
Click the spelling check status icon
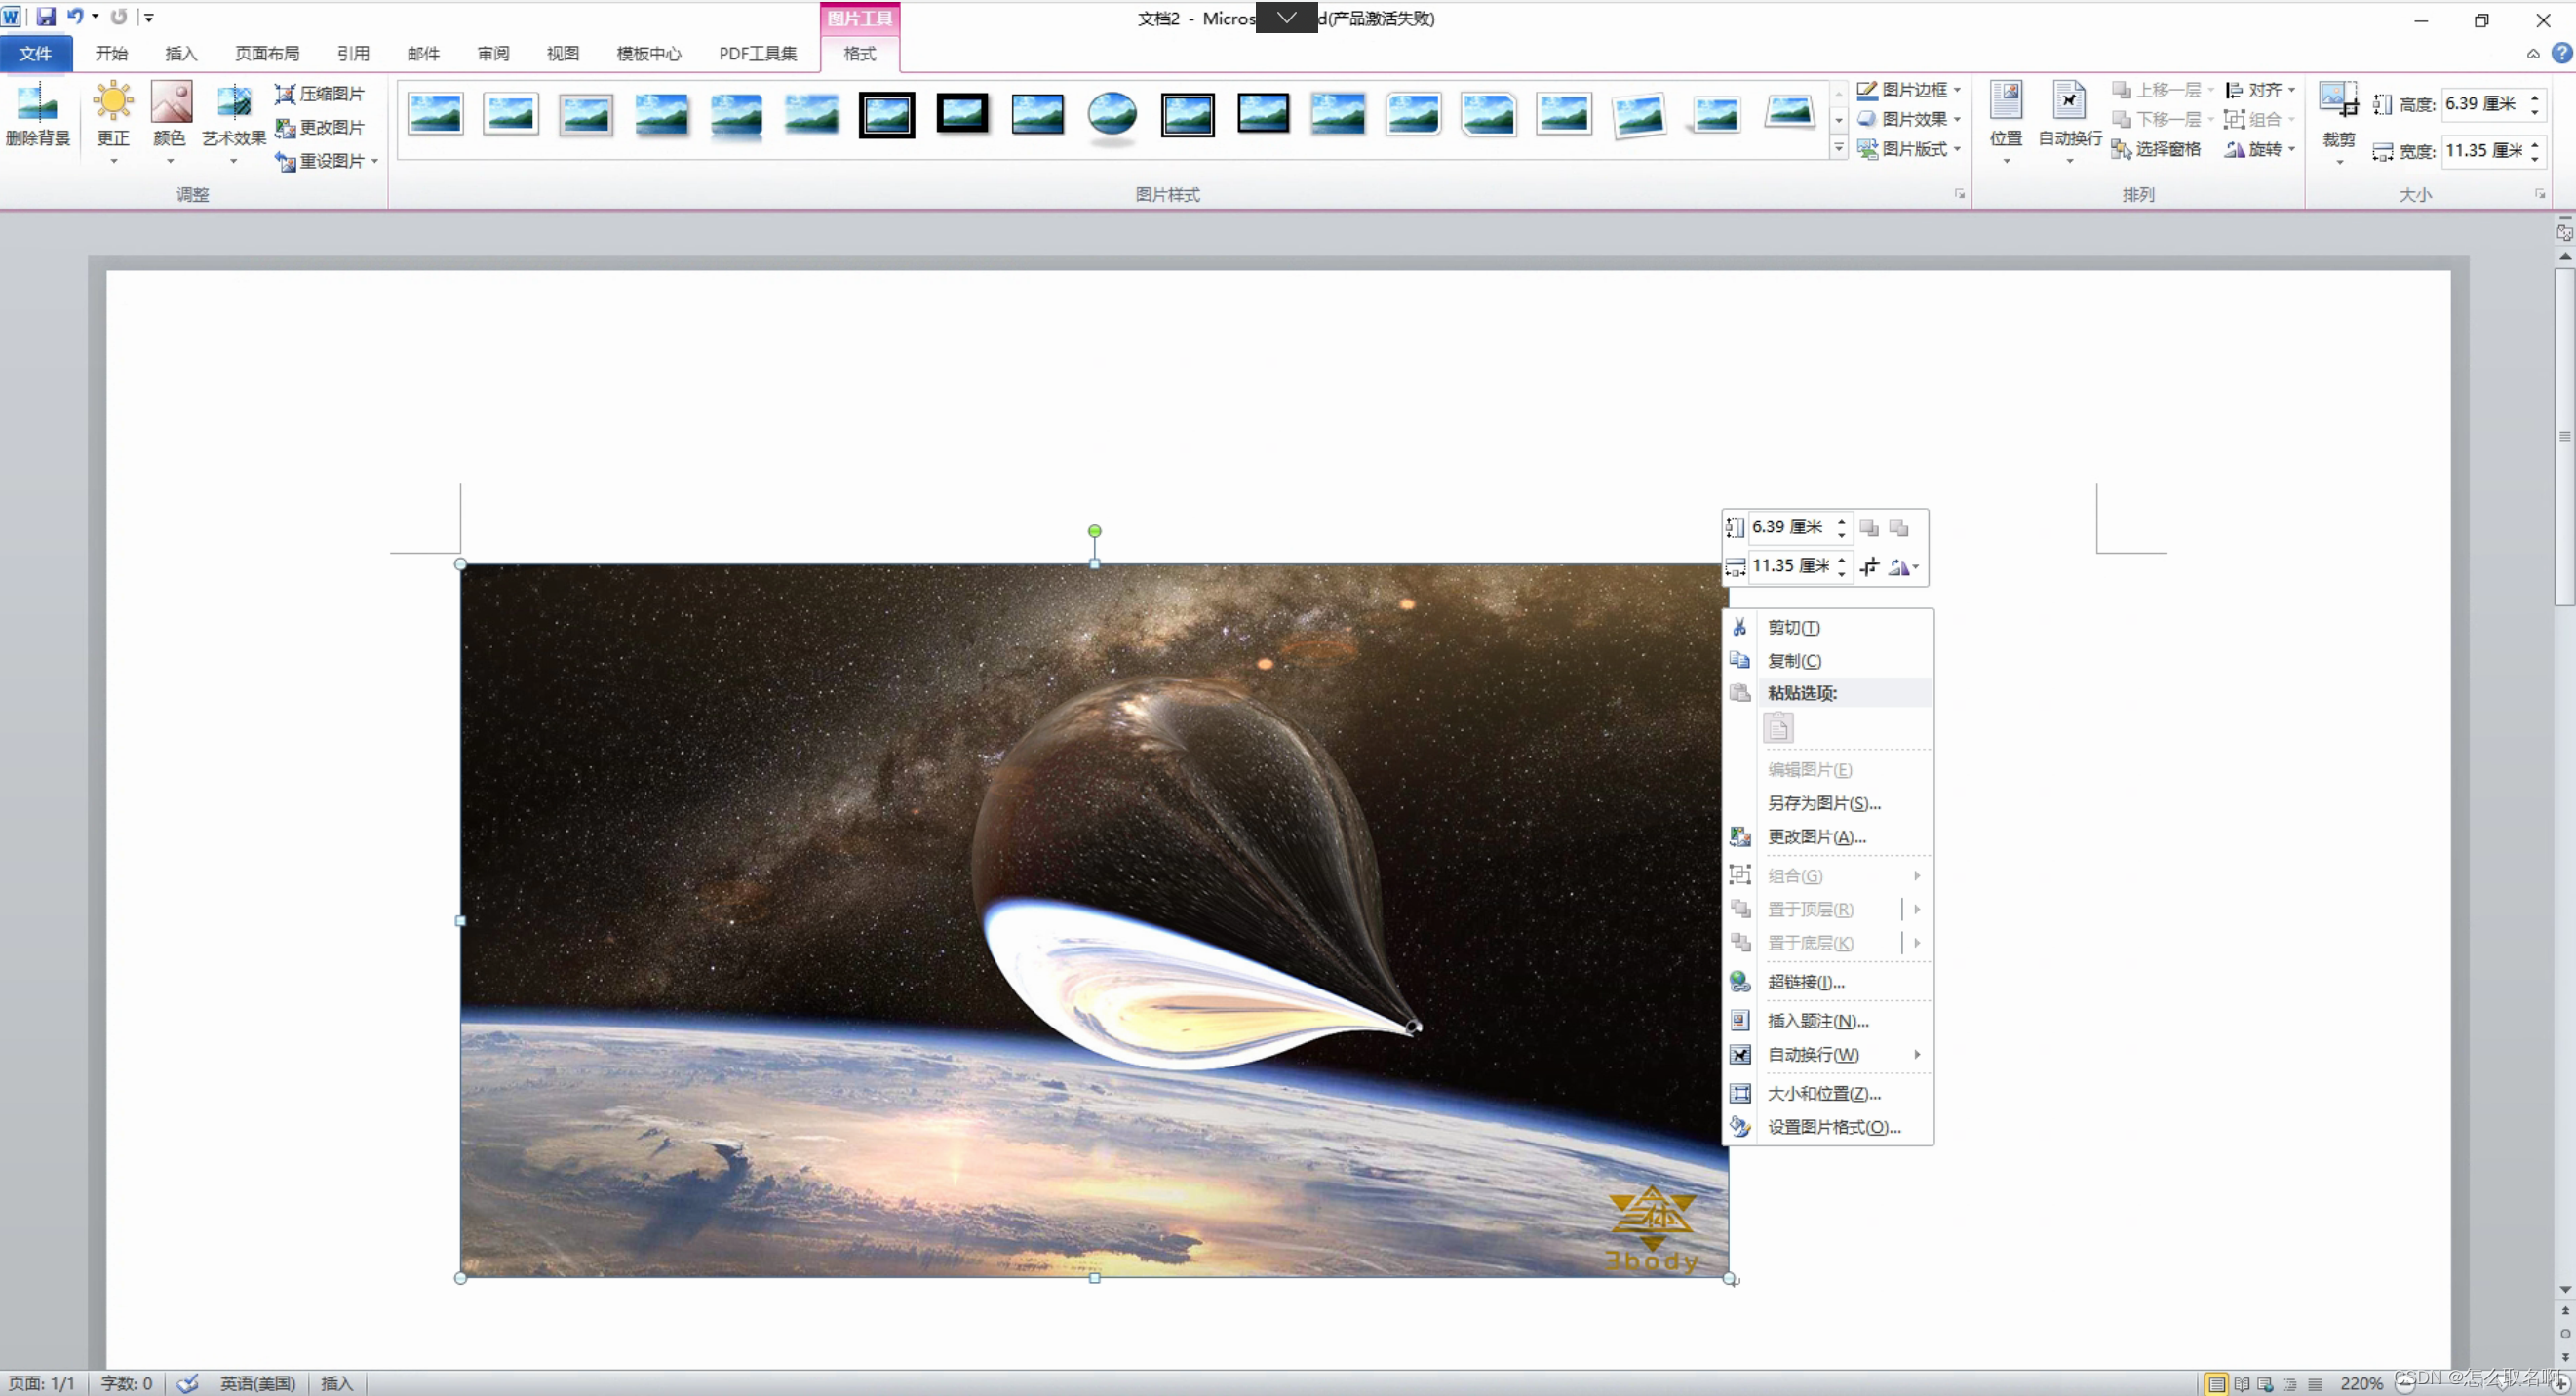pyautogui.click(x=188, y=1384)
